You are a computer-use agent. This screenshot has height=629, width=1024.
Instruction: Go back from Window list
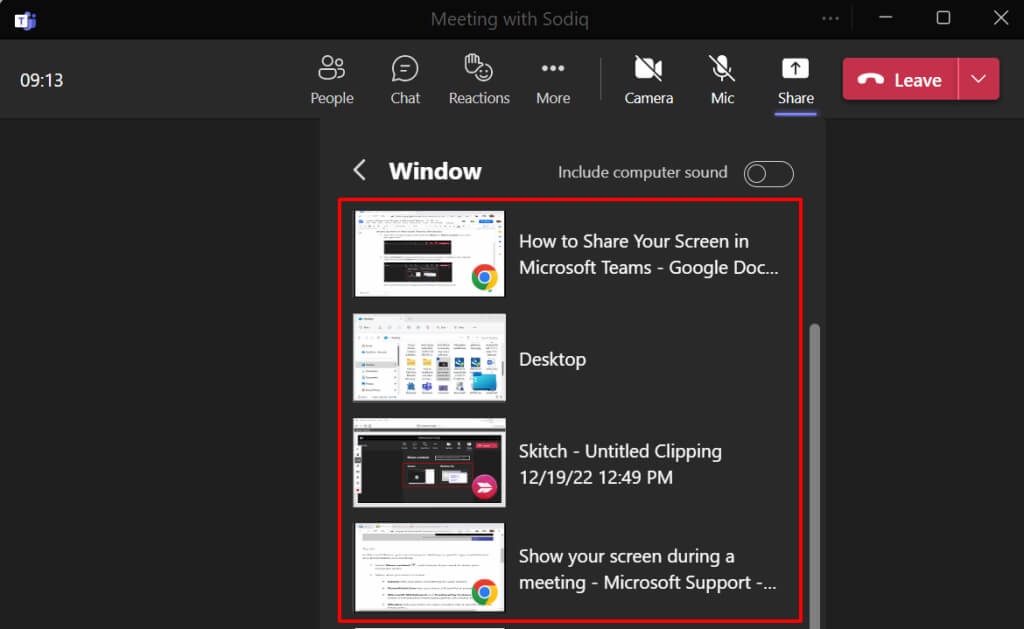[x=359, y=170]
